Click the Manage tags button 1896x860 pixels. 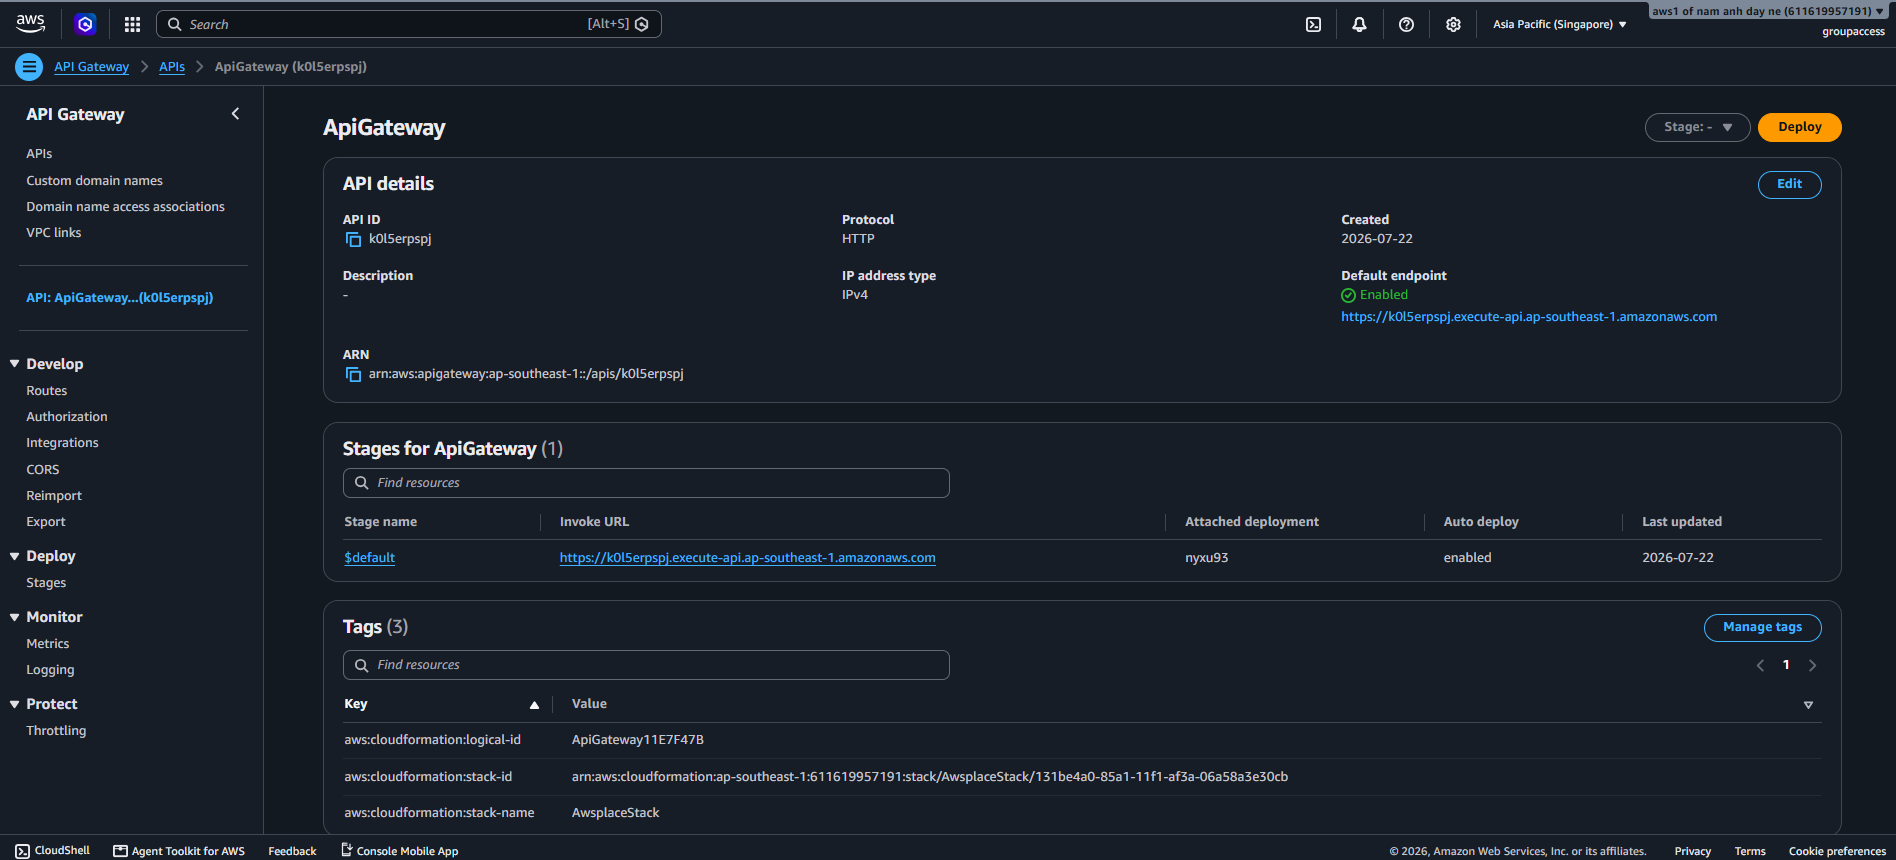click(x=1762, y=627)
